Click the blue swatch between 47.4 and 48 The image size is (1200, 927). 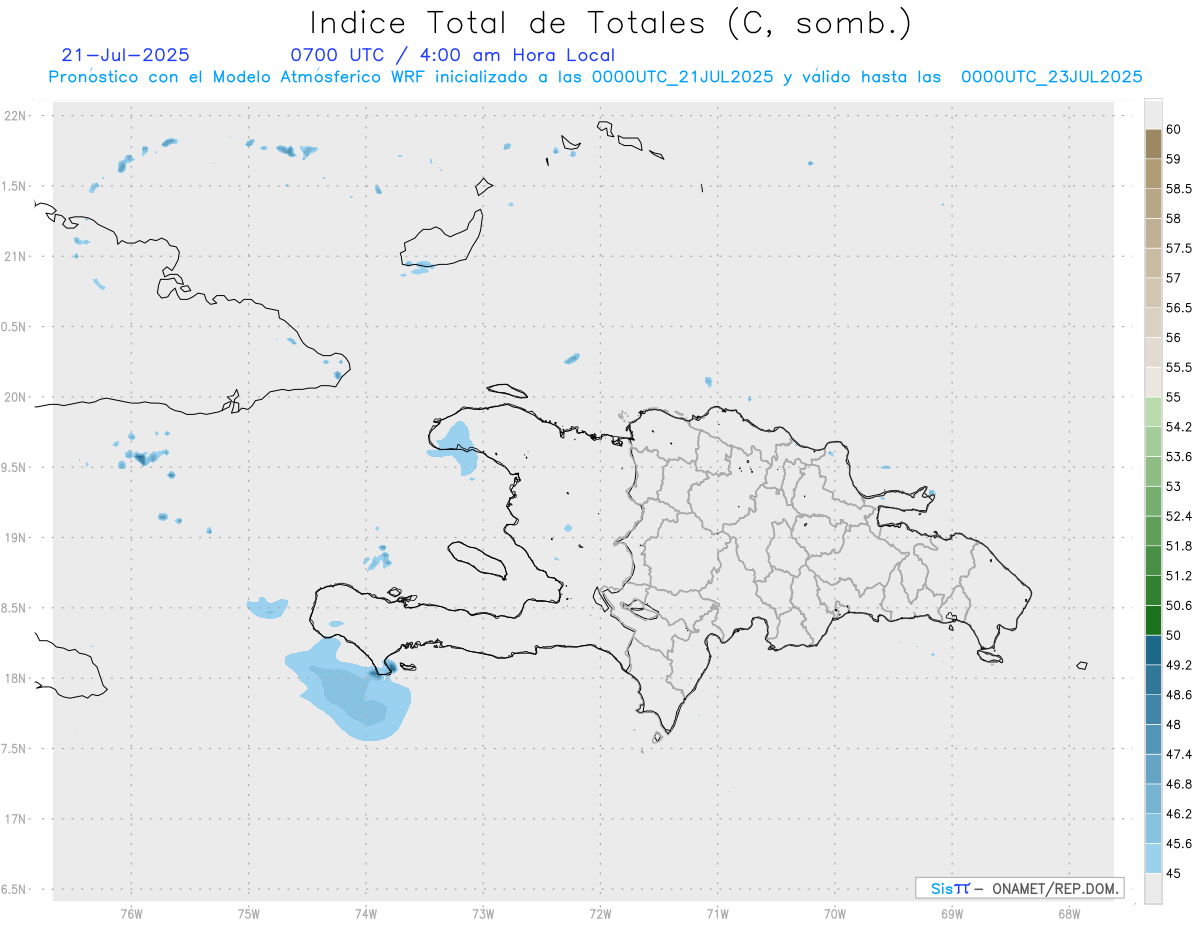point(1153,738)
